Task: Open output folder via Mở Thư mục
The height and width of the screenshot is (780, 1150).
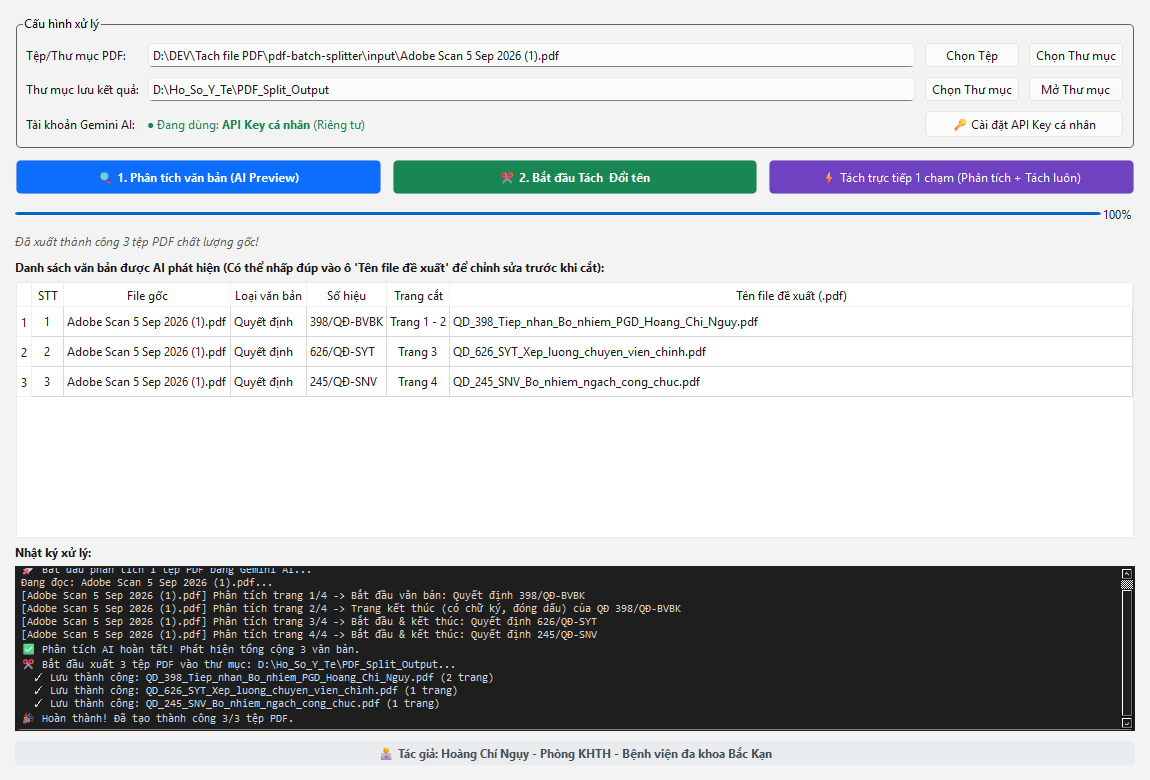Action: pos(1076,89)
